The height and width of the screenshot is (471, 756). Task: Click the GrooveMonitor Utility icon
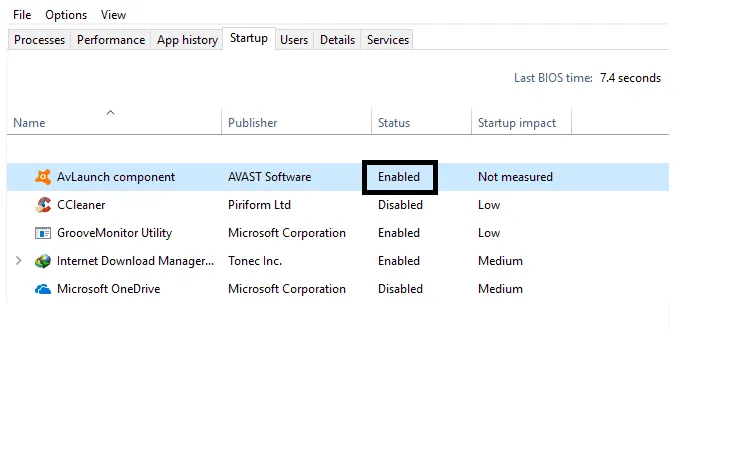pos(43,233)
